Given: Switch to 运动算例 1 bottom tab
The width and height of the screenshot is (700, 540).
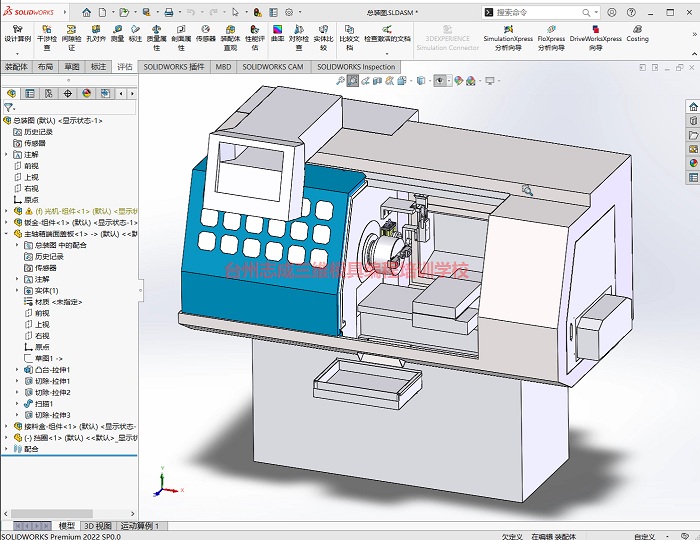Looking at the screenshot, I should pyautogui.click(x=140, y=526).
